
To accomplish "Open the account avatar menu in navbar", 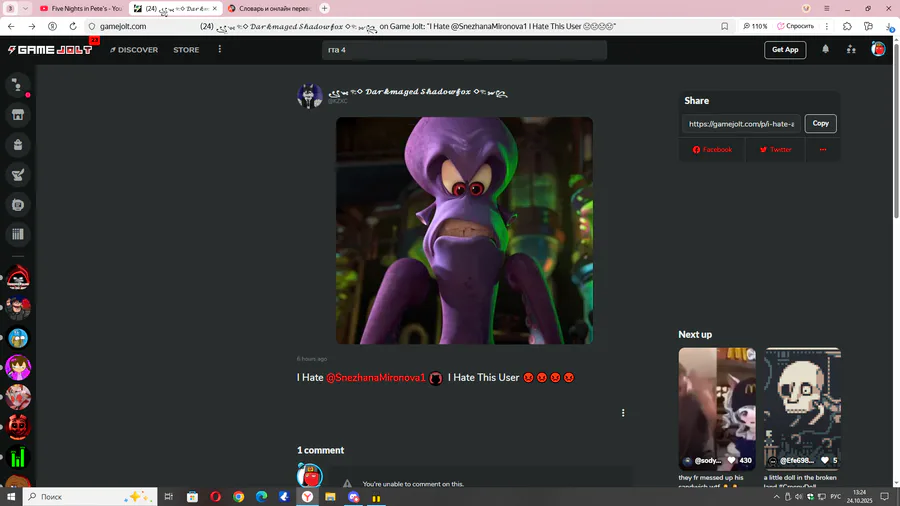I will click(x=878, y=49).
